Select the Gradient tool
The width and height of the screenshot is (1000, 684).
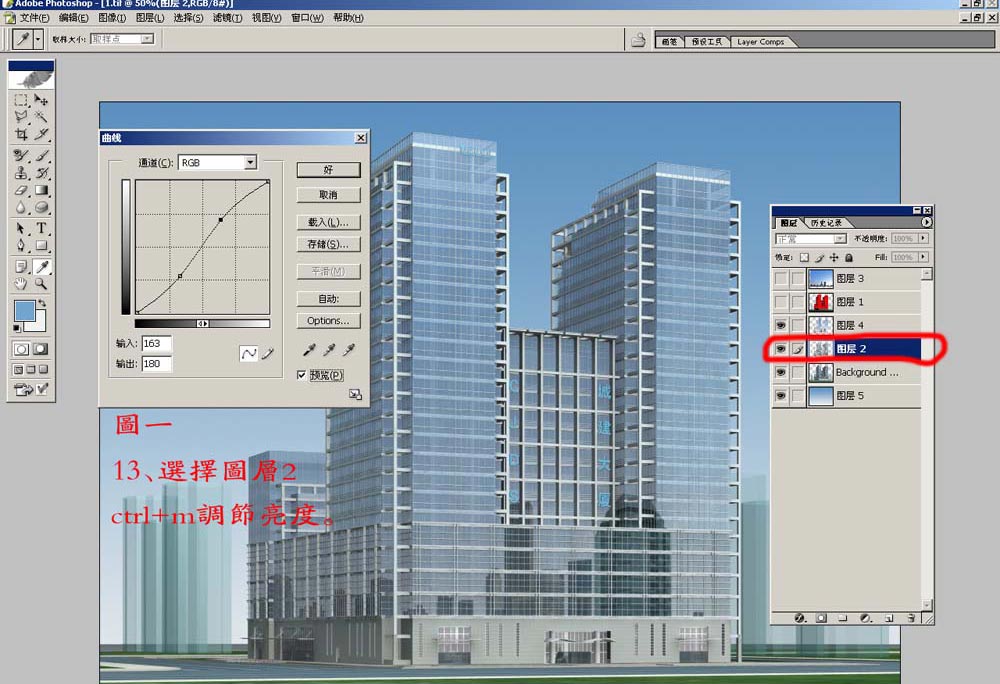click(41, 190)
